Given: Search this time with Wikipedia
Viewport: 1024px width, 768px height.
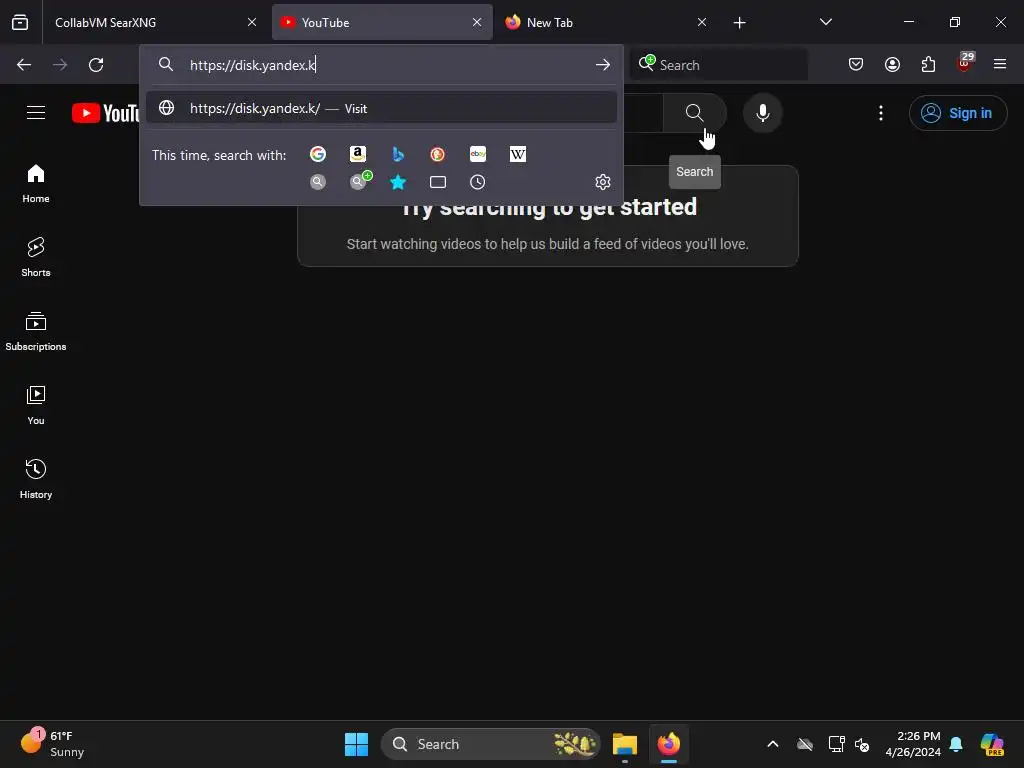Looking at the screenshot, I should click(x=518, y=154).
